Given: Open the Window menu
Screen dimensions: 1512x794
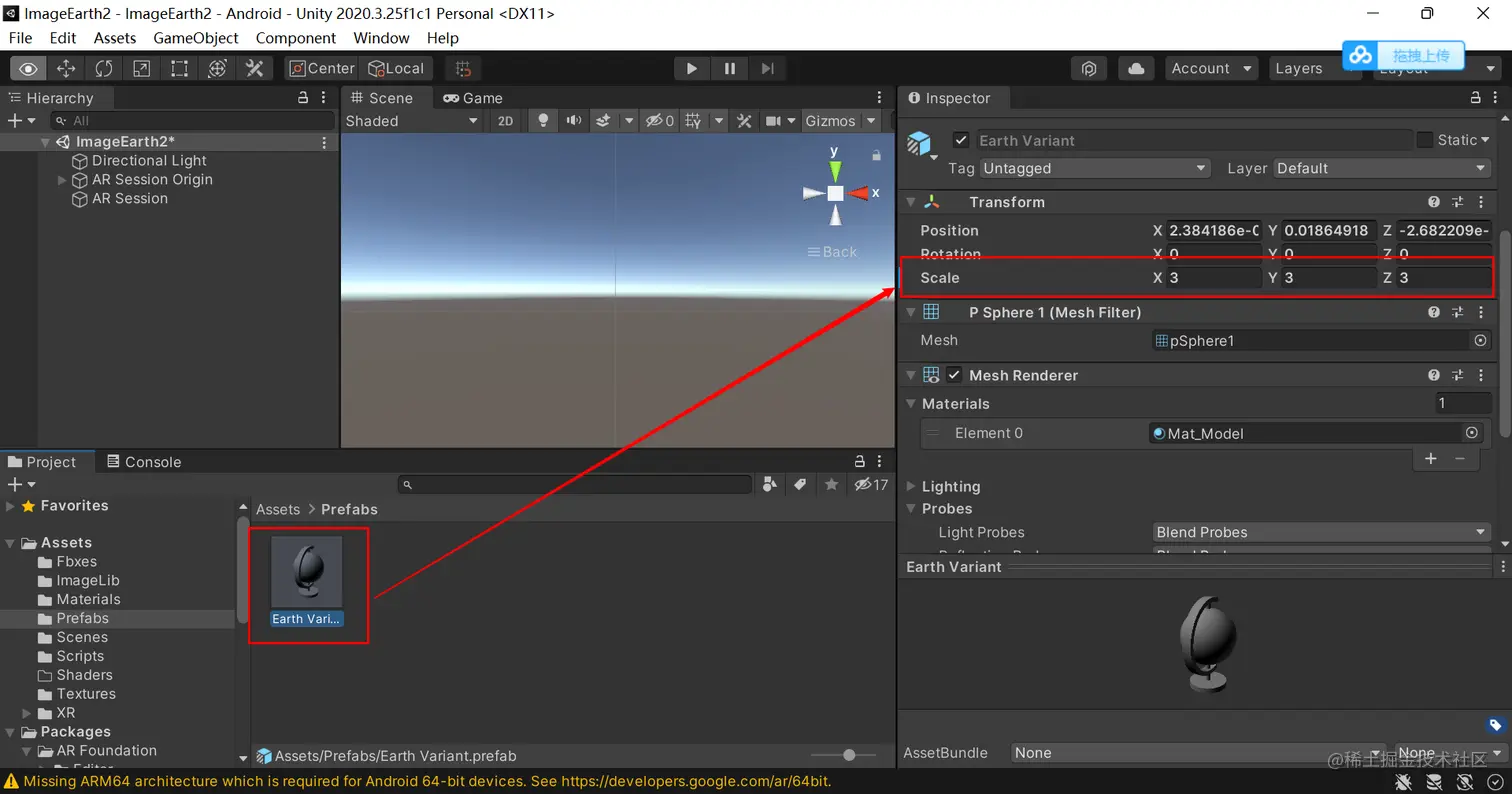Looking at the screenshot, I should pos(381,38).
